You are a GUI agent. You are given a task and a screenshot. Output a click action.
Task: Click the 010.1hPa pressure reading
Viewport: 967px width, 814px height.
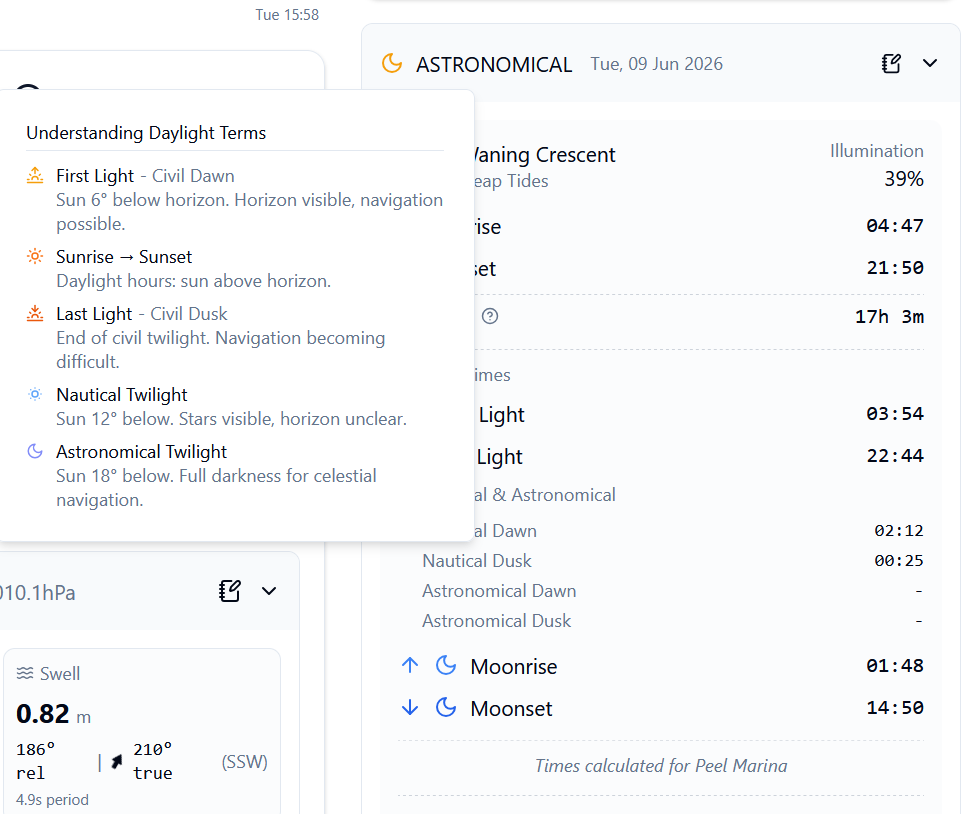[x=38, y=593]
